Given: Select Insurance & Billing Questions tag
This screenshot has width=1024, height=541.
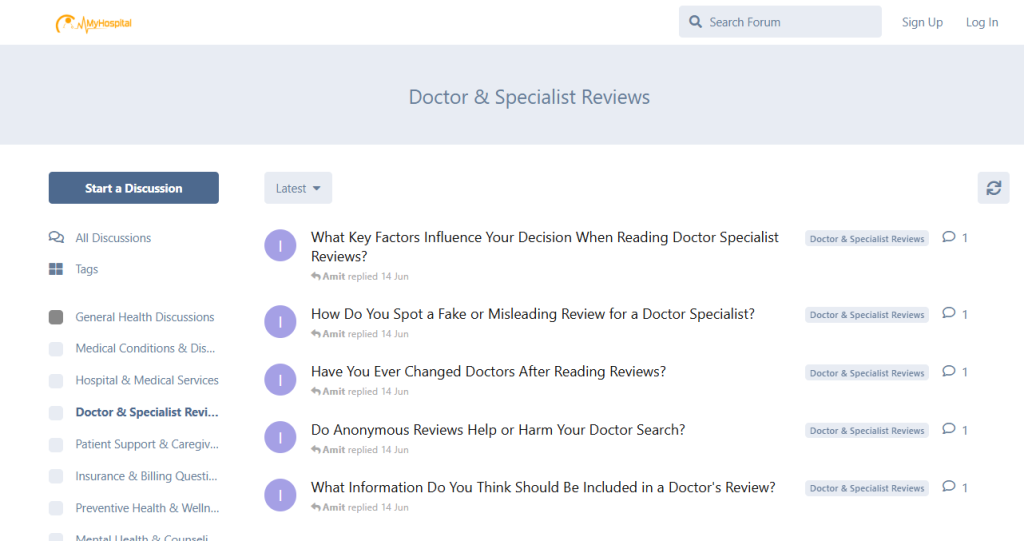Looking at the screenshot, I should pyautogui.click(x=146, y=476).
